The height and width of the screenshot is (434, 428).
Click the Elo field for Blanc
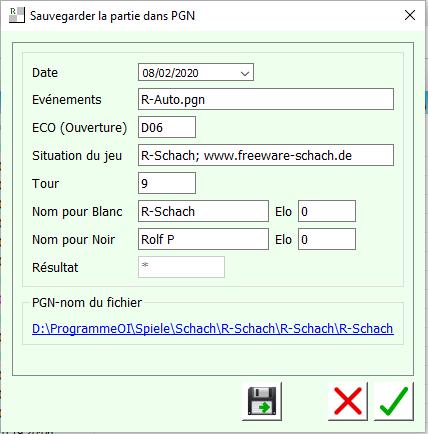click(327, 211)
